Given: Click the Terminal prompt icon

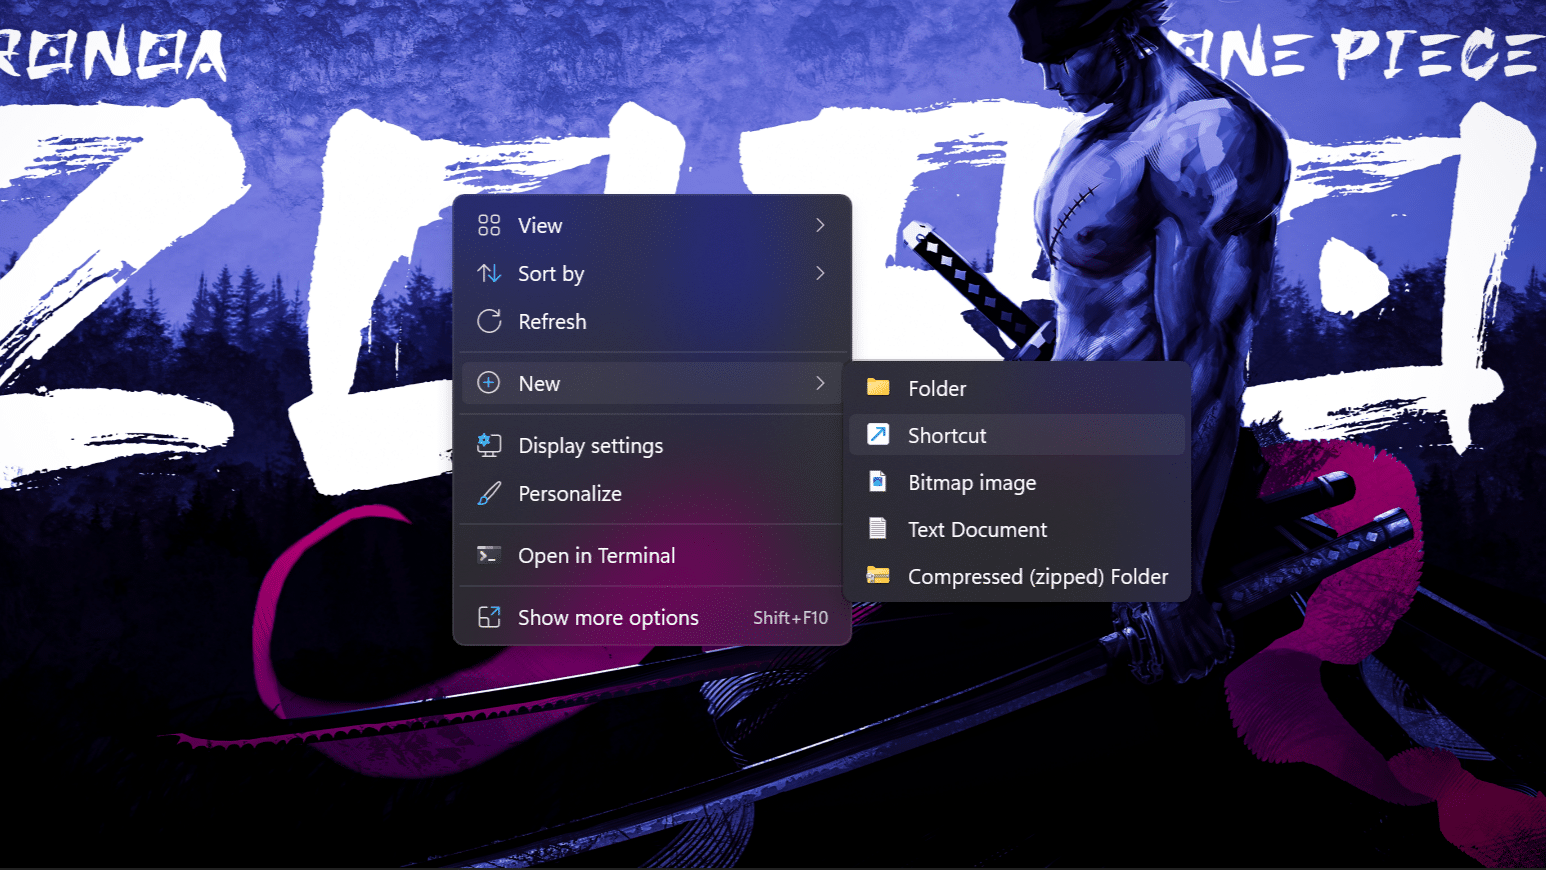Looking at the screenshot, I should point(489,555).
